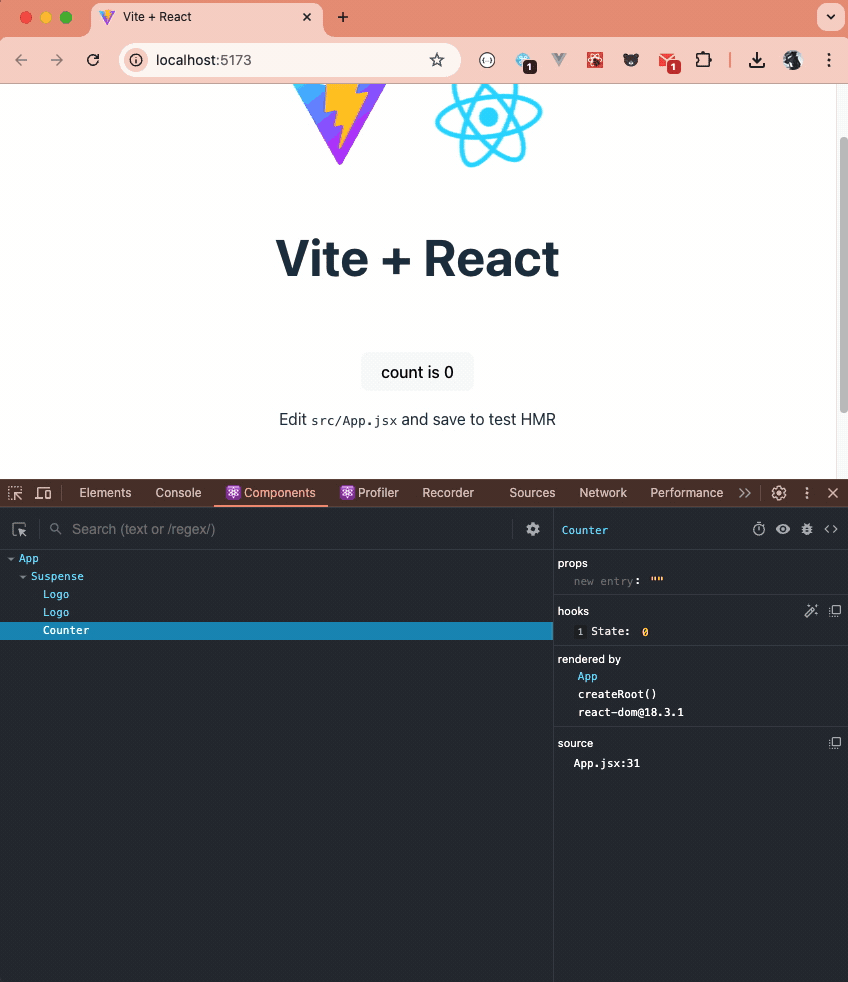The width and height of the screenshot is (848, 982).
Task: Collapse the App tree node arrow
Action: pos(11,559)
